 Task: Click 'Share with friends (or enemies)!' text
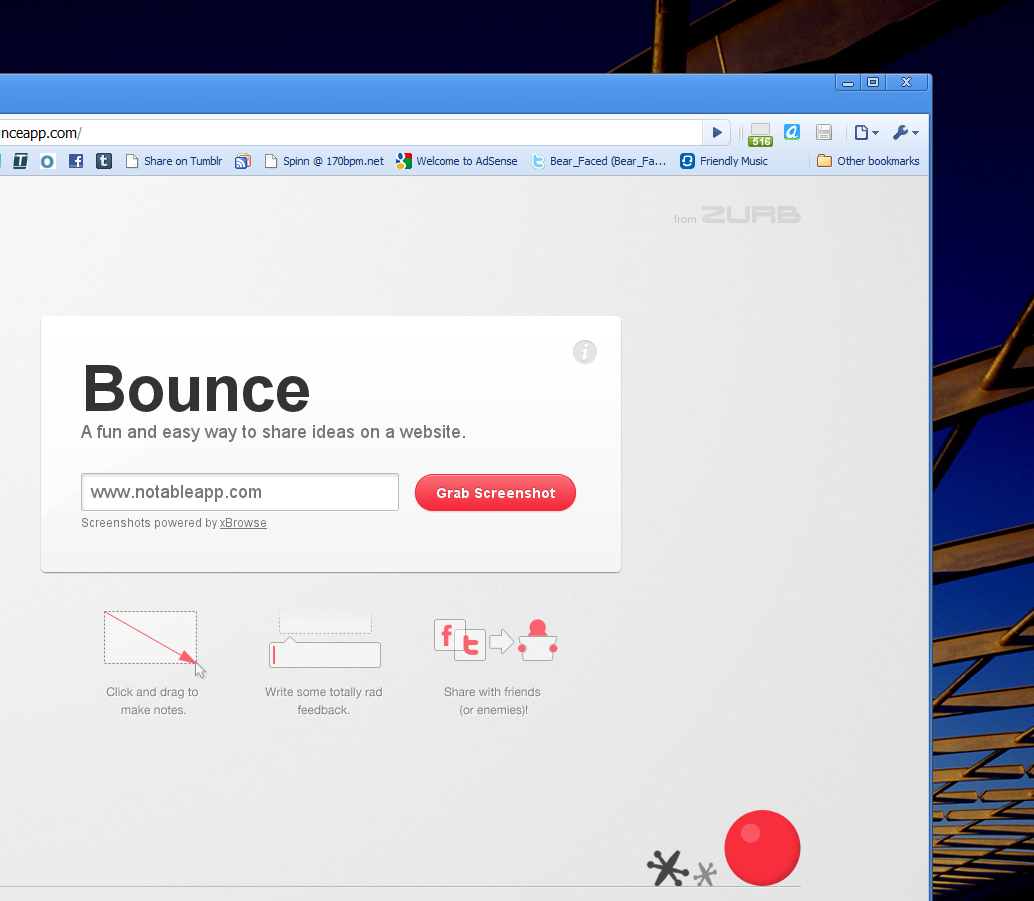493,700
